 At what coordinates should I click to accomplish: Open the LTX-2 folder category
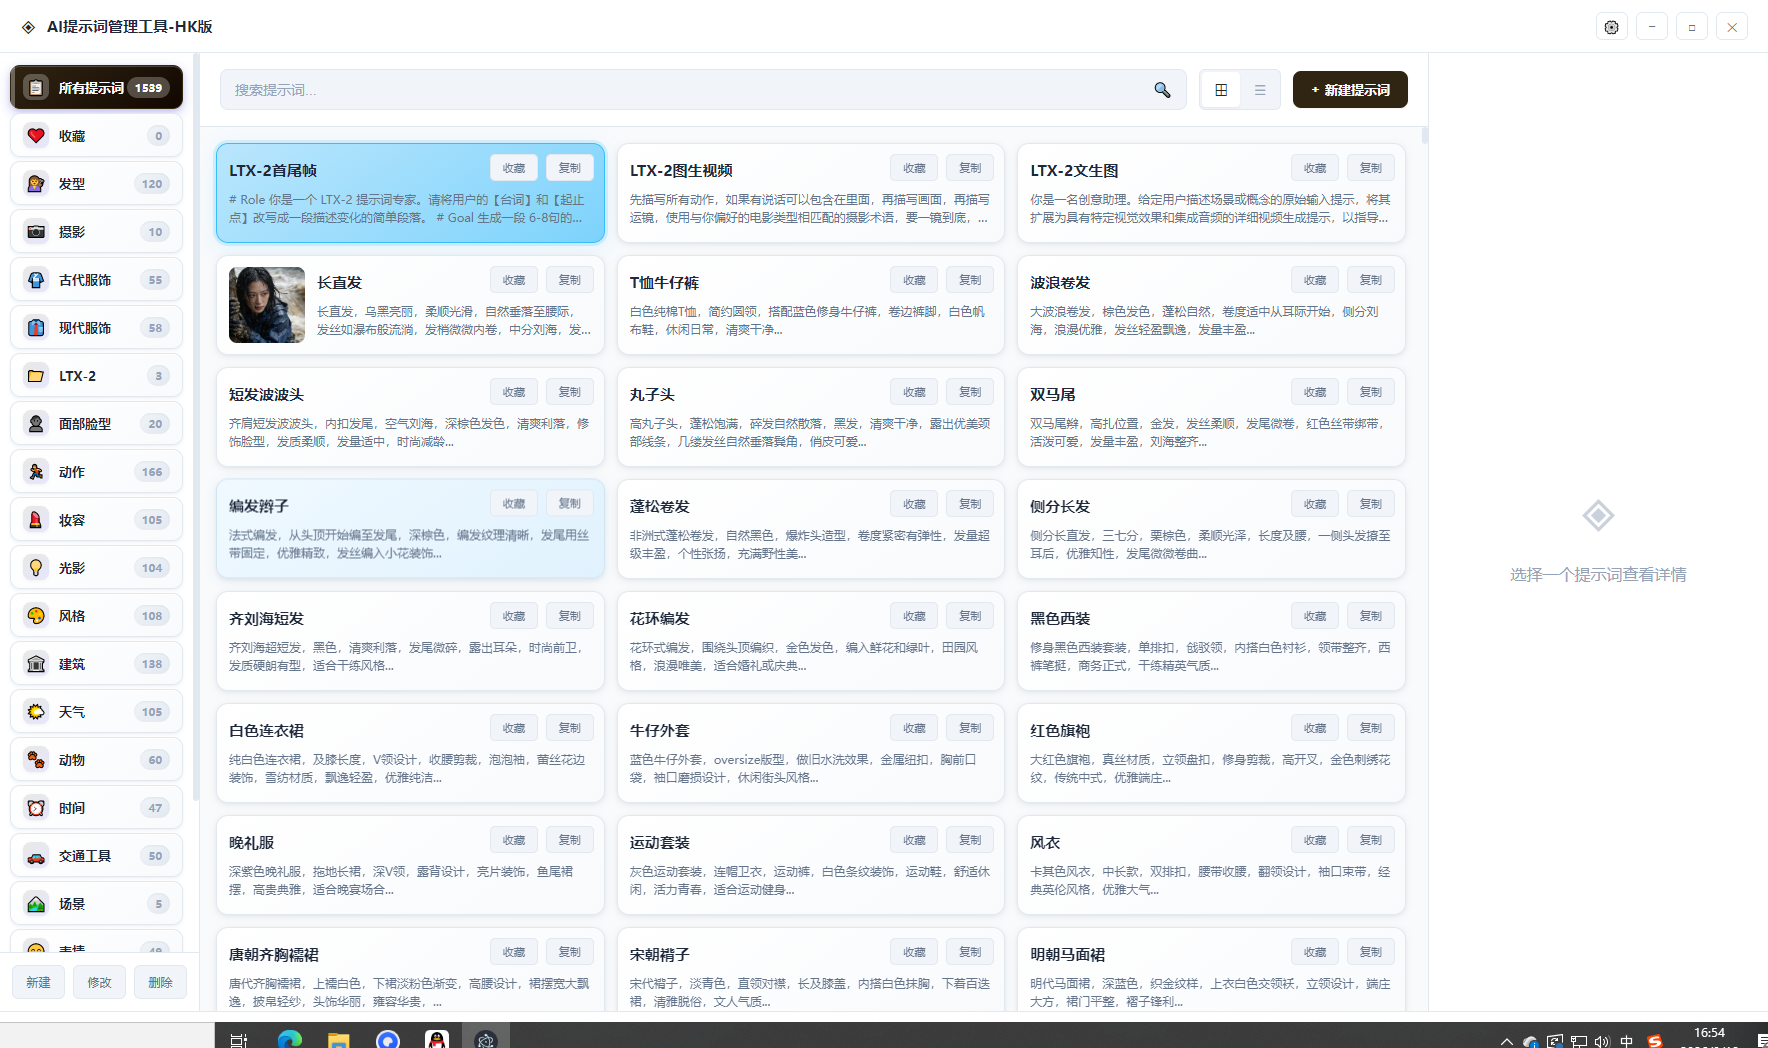pos(97,376)
